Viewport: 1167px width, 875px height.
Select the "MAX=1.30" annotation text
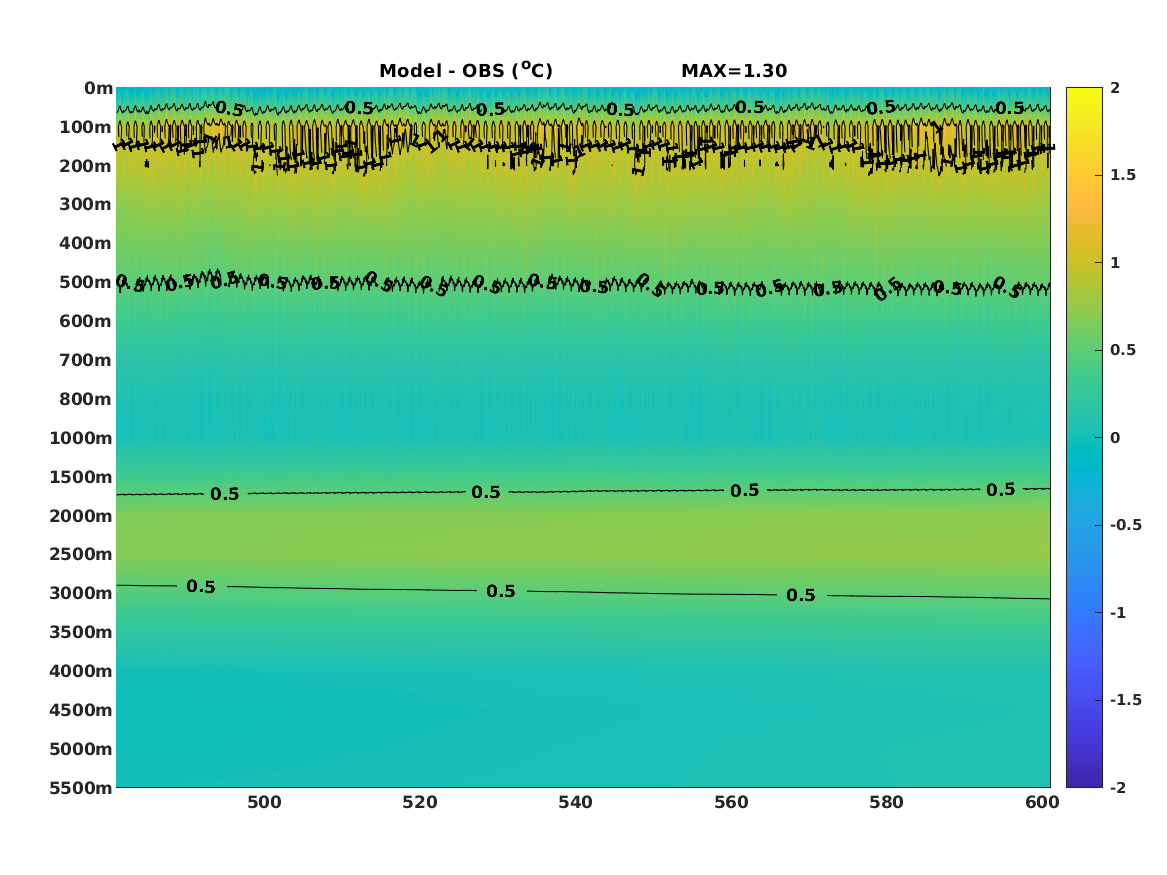click(734, 71)
